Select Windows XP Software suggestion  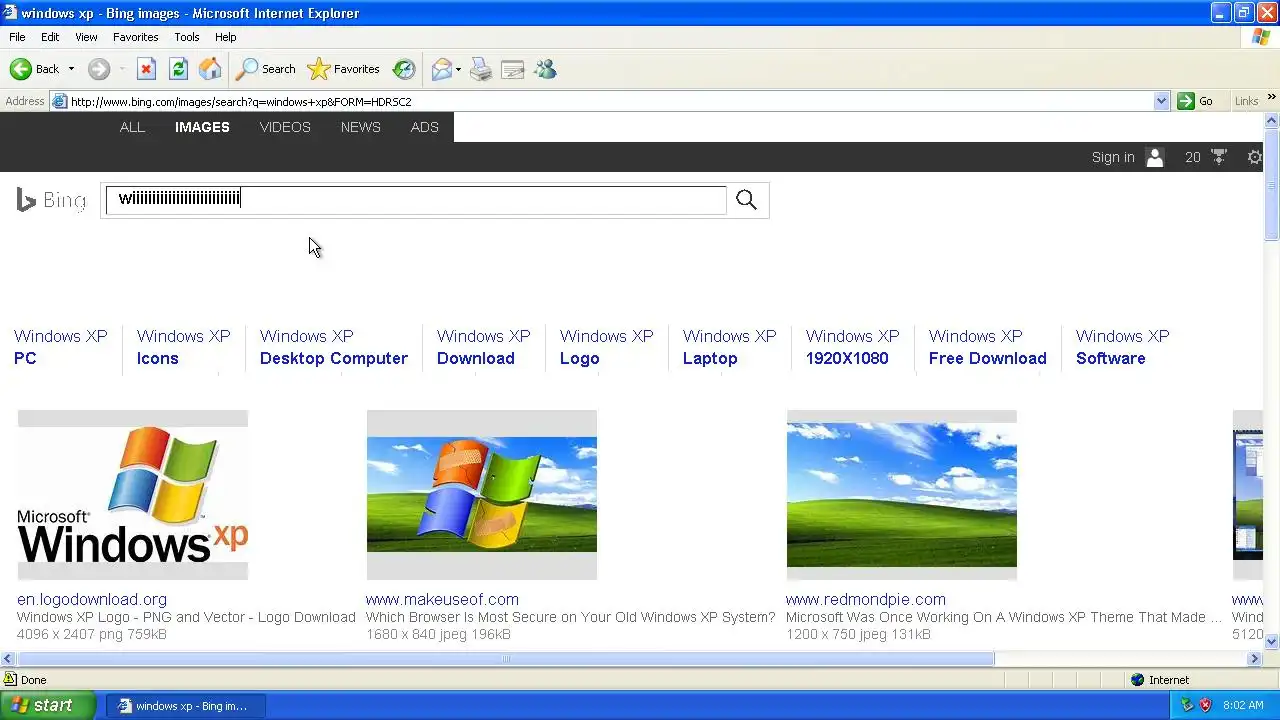[x=1122, y=347]
